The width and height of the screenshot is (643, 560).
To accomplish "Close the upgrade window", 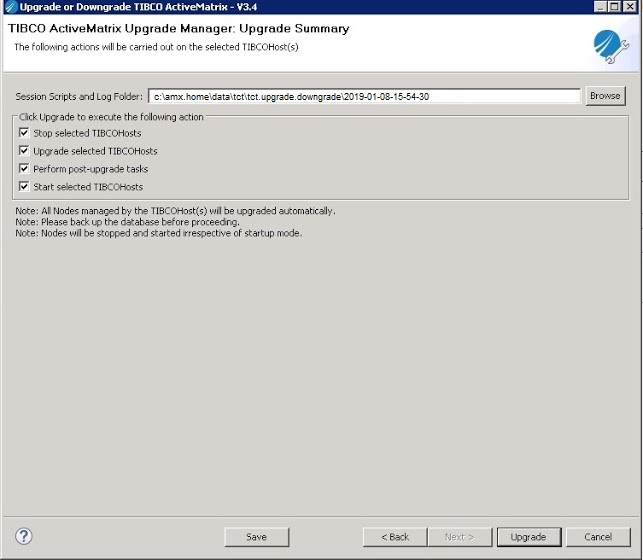I will 629,6.
